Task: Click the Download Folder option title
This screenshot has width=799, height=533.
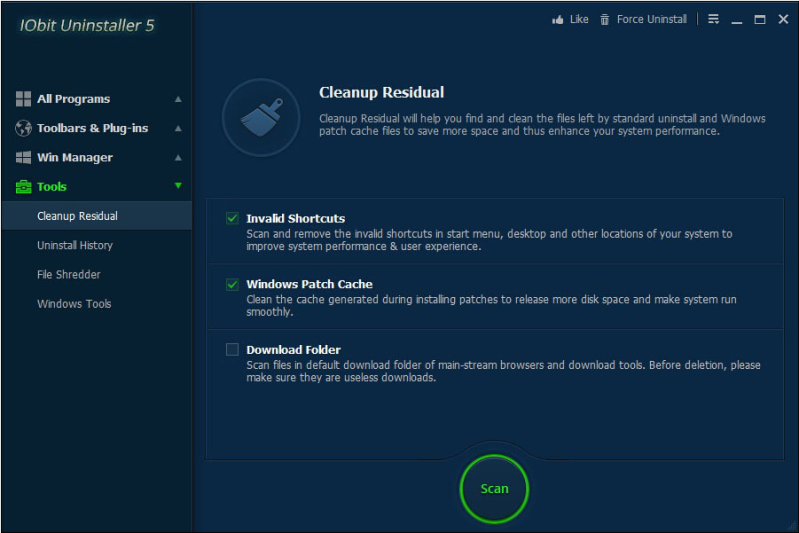Action: tap(294, 350)
